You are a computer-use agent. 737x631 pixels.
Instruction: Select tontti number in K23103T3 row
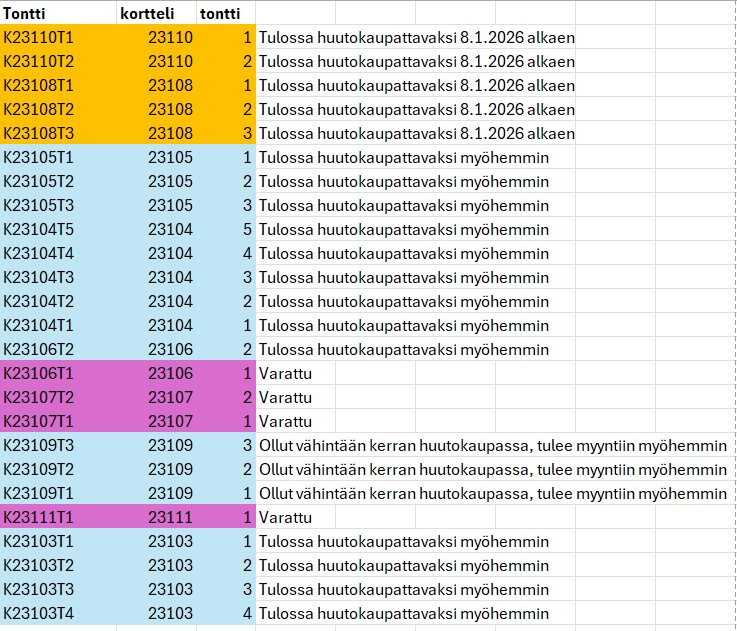[x=246, y=589]
